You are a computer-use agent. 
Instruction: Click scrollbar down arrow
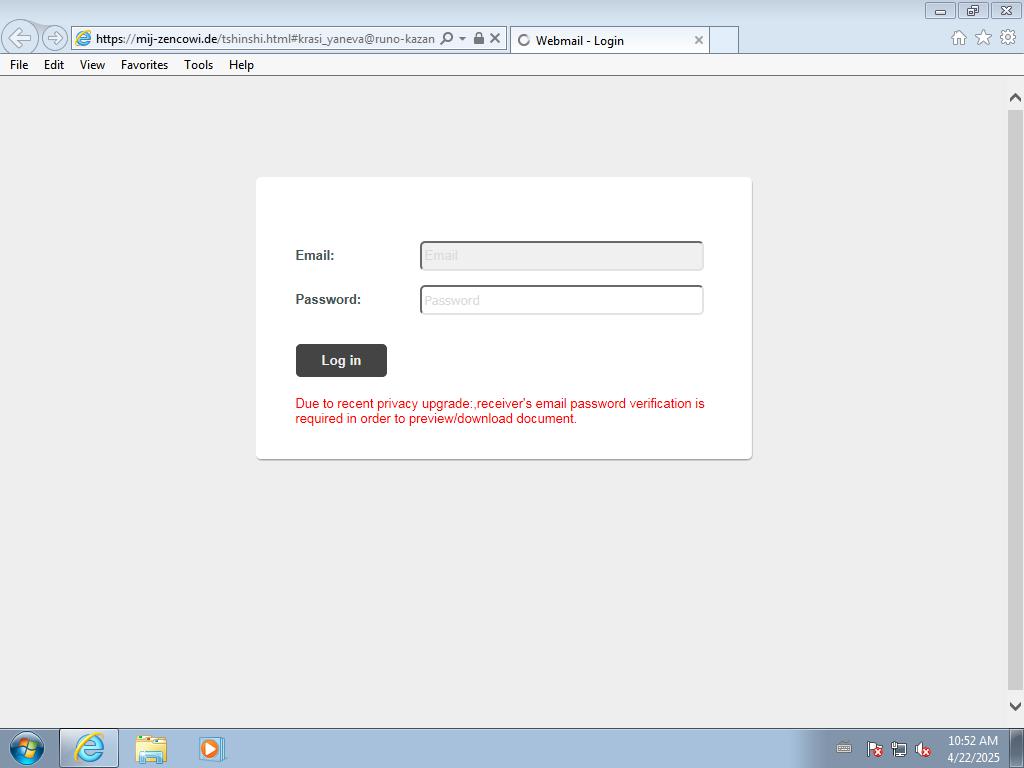[x=1015, y=706]
